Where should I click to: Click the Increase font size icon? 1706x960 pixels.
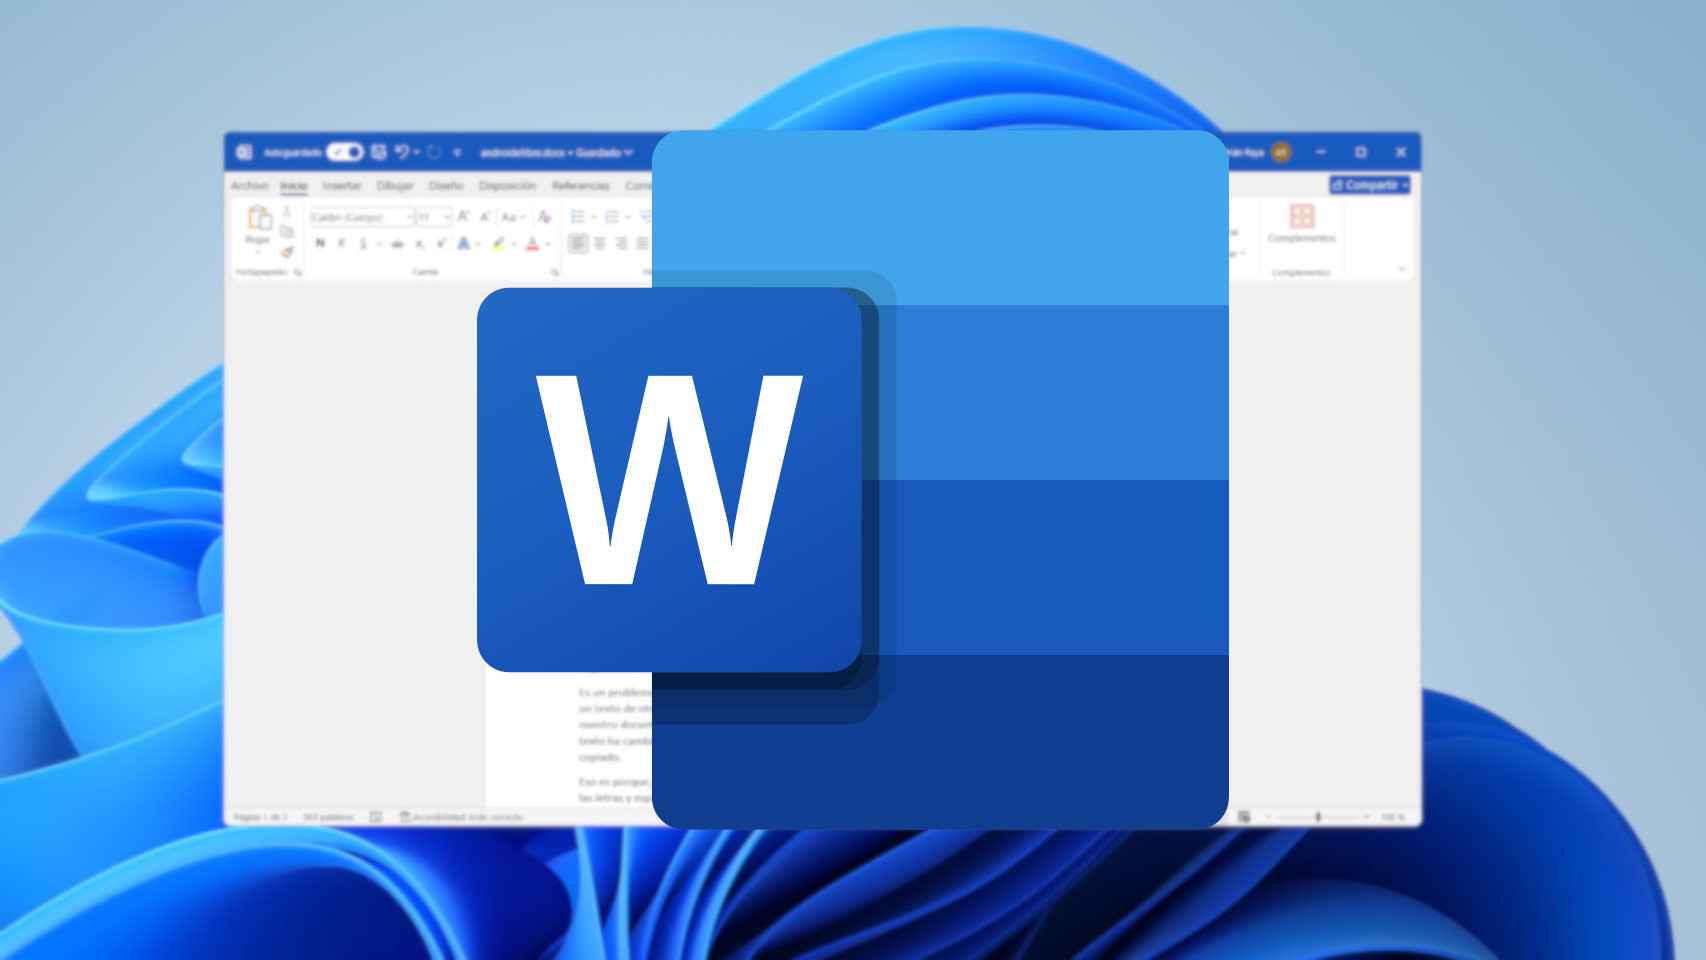point(464,217)
